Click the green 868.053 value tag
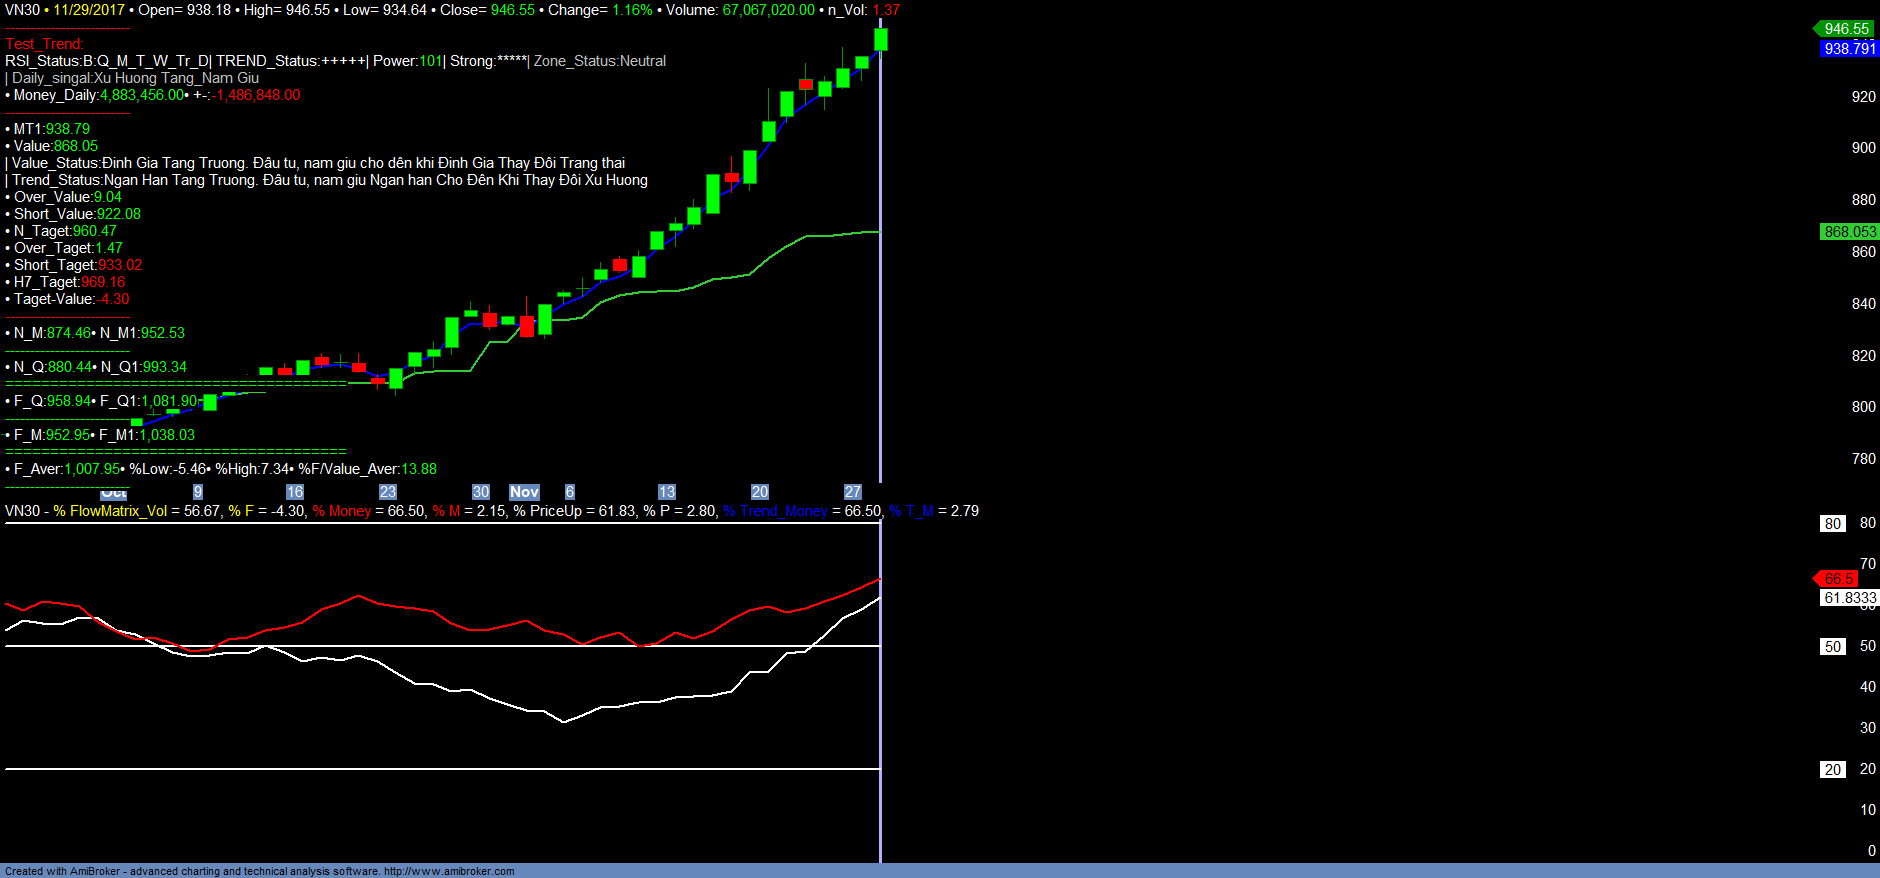This screenshot has height=878, width=1880. tap(1849, 232)
